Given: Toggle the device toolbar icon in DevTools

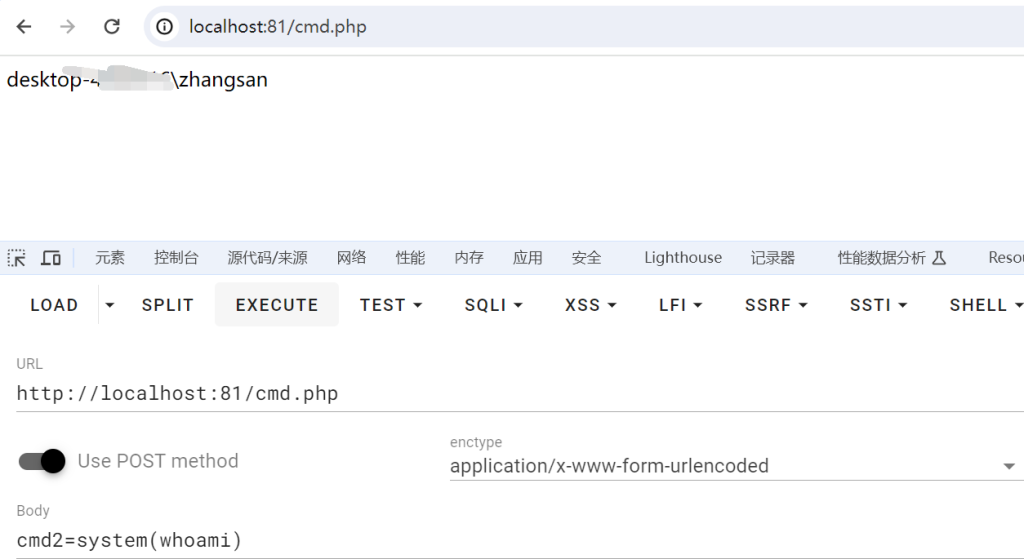Looking at the screenshot, I should pos(51,258).
